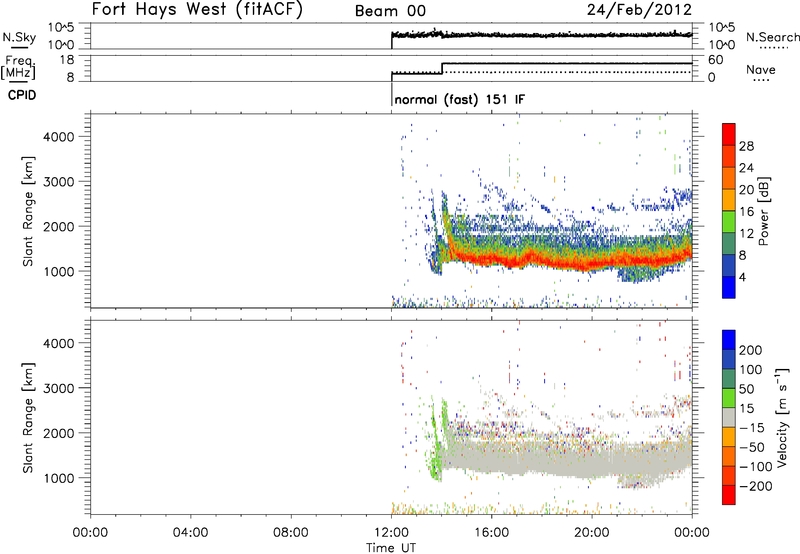Click the '12:00' time axis label
800x554 pixels.
coord(391,533)
